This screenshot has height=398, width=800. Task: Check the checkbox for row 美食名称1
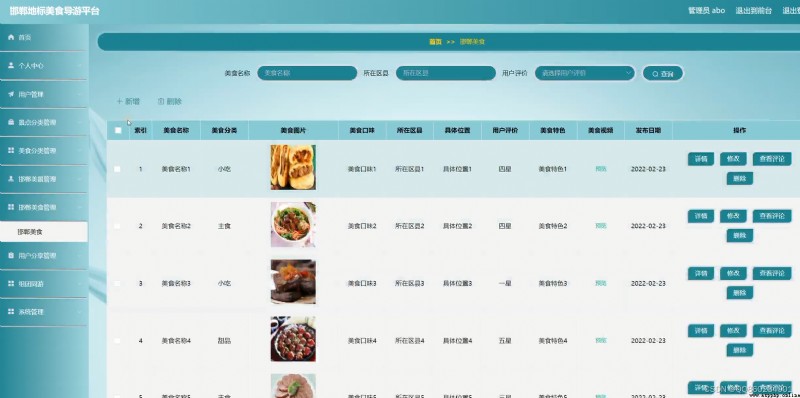[x=117, y=169]
